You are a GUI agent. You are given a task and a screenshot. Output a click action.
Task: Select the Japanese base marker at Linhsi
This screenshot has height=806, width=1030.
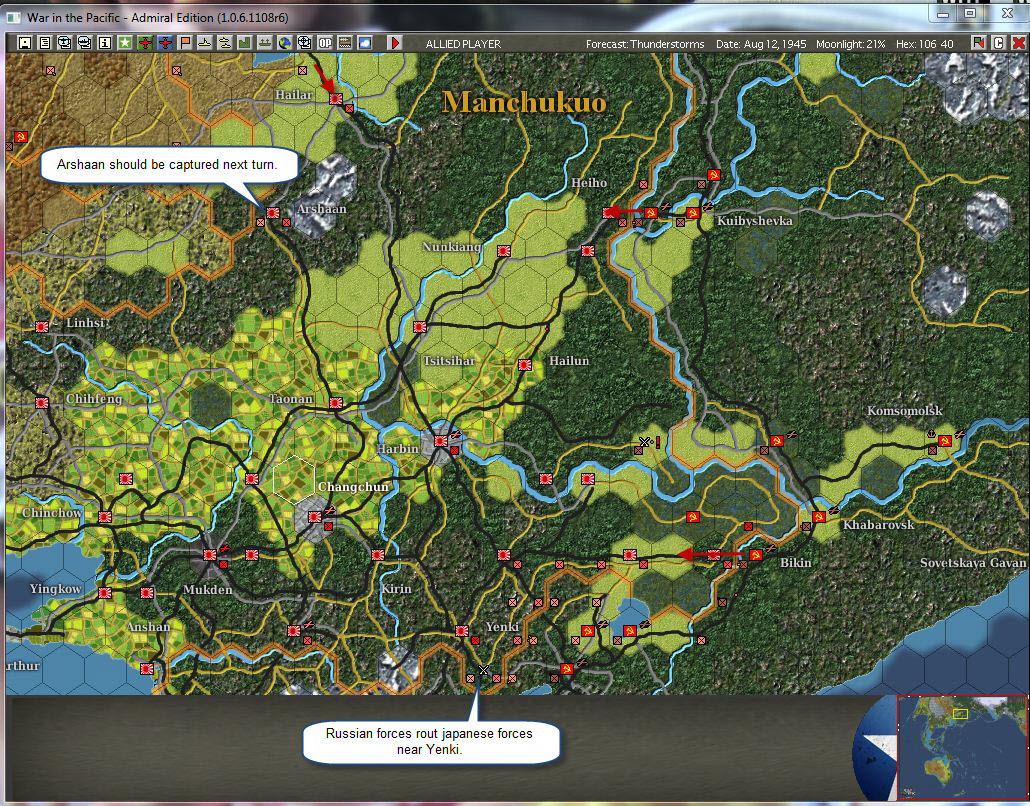[x=41, y=326]
